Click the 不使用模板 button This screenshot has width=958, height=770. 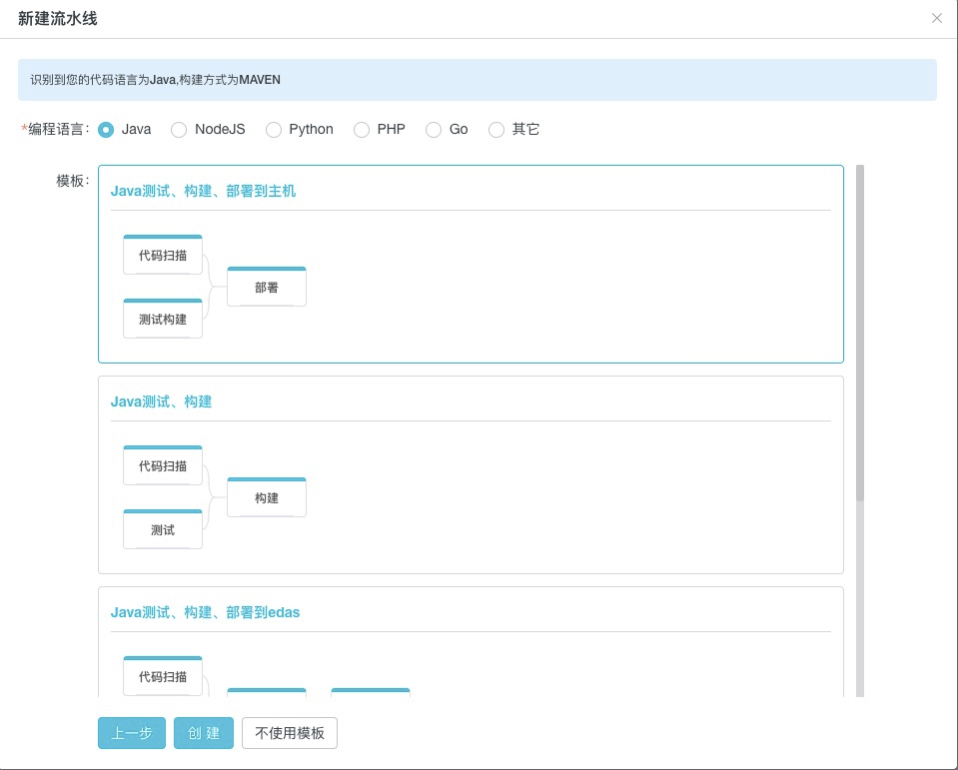point(290,733)
